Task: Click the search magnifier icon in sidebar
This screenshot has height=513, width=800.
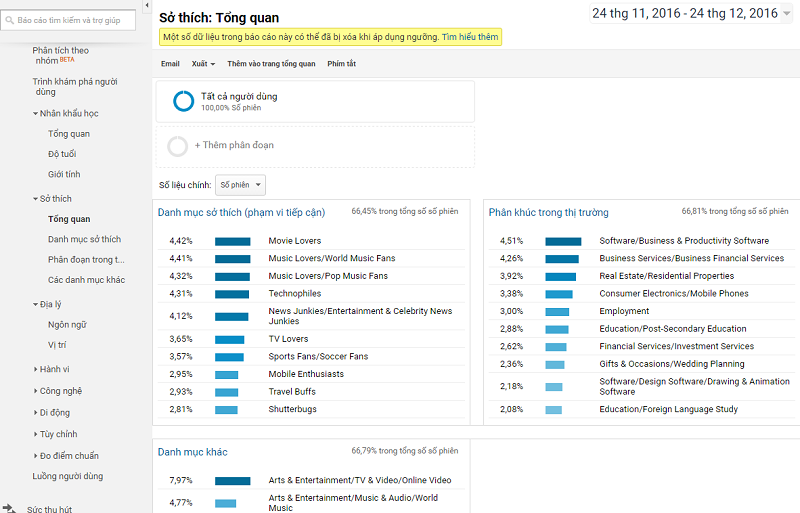Action: 9,20
